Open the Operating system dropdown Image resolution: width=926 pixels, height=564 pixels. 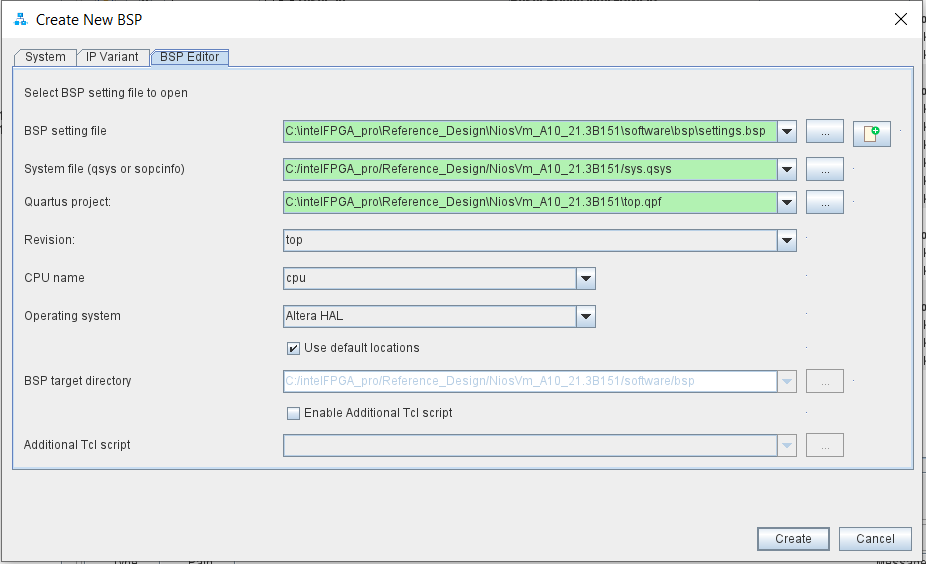[586, 316]
